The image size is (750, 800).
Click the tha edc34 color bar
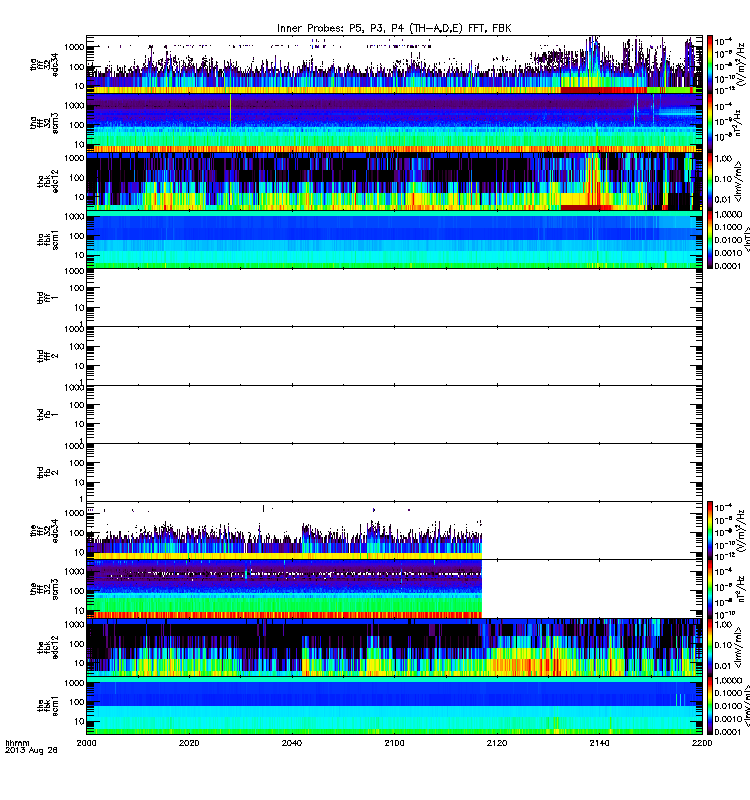(x=710, y=64)
